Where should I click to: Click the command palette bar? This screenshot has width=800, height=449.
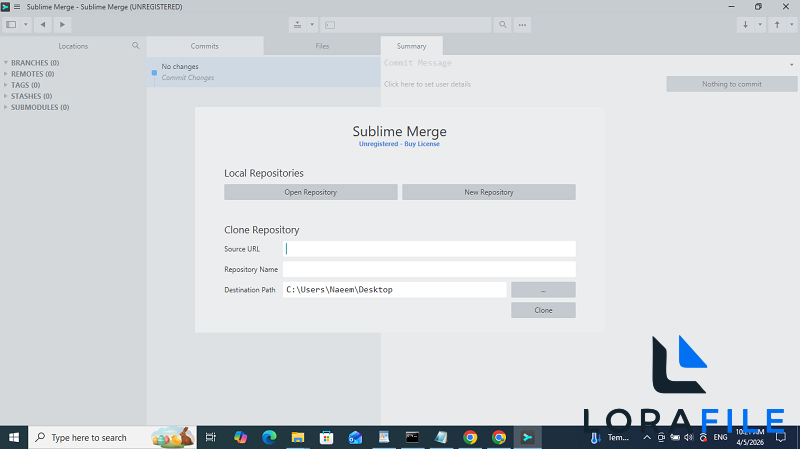(x=406, y=24)
